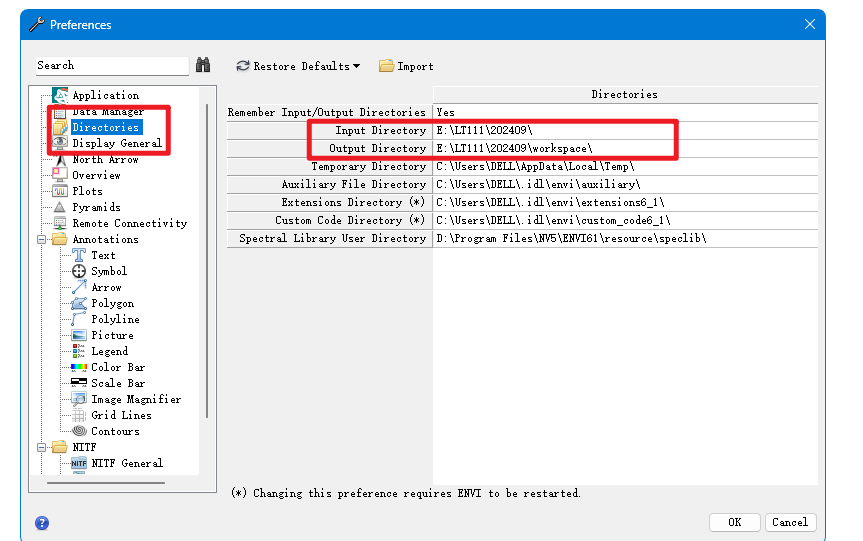Click the Image Magnifier icon
Screen dimensions: 863x541
[79, 398]
